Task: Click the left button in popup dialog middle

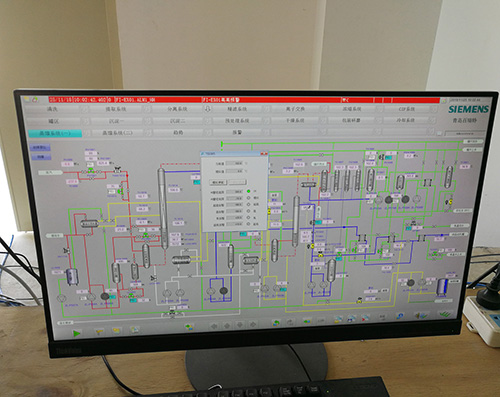Action: tap(218, 182)
